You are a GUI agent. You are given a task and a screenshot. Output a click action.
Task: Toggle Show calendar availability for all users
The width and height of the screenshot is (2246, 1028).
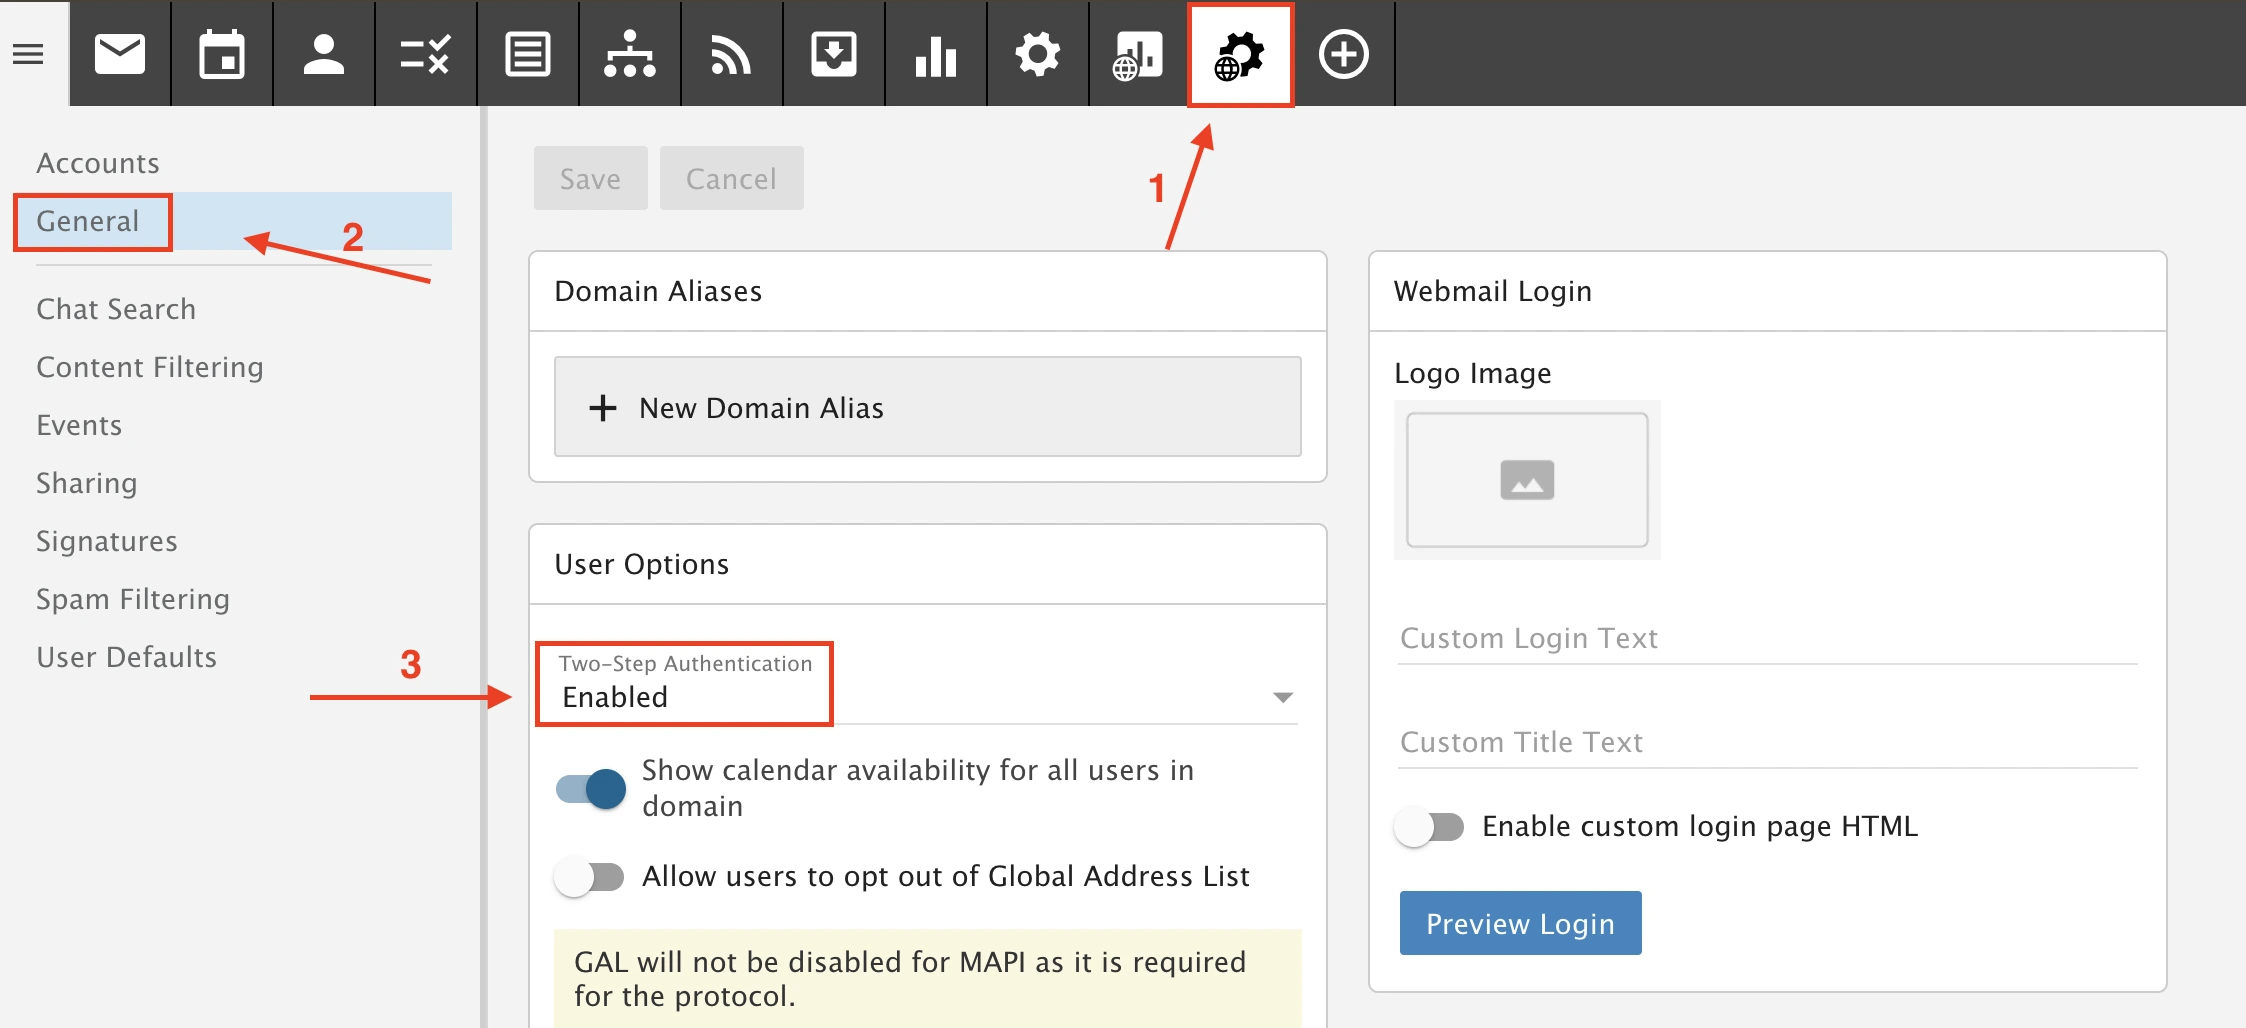(x=591, y=789)
